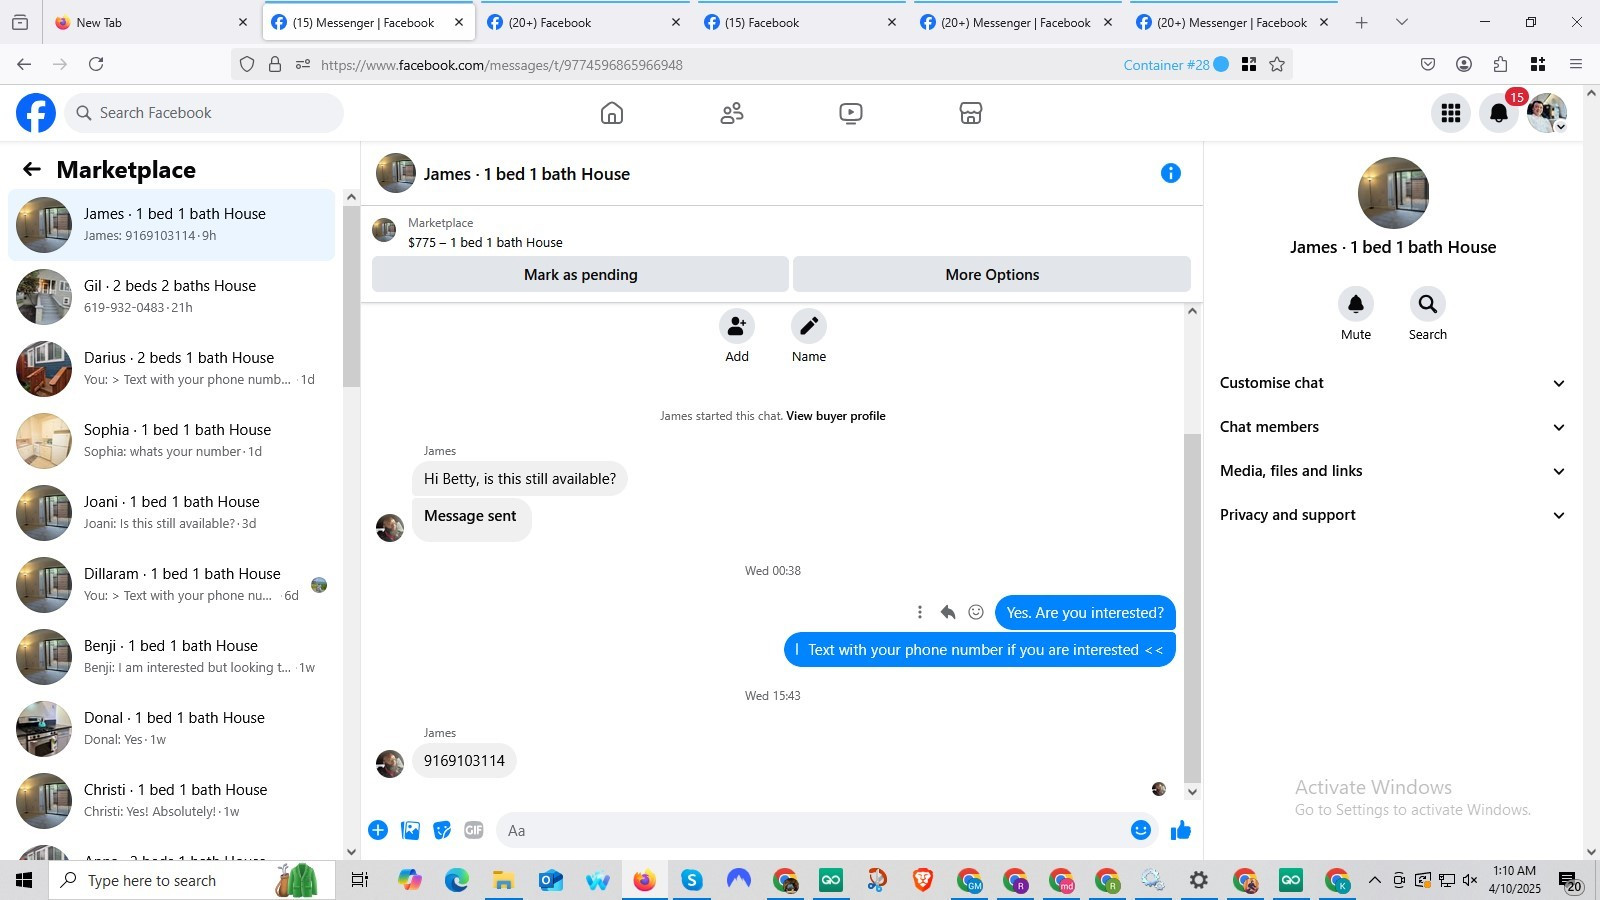Open the Windows Start menu
1600x900 pixels.
coord(24,880)
